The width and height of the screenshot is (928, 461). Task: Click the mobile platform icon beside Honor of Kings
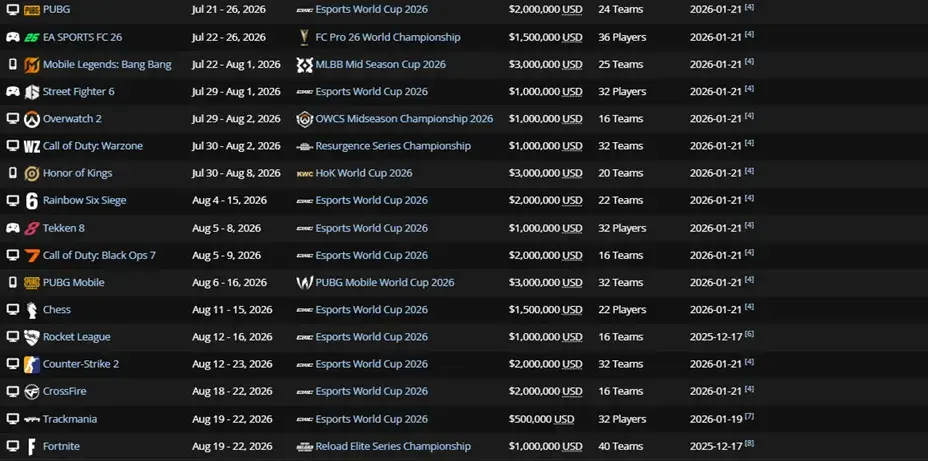[x=12, y=173]
